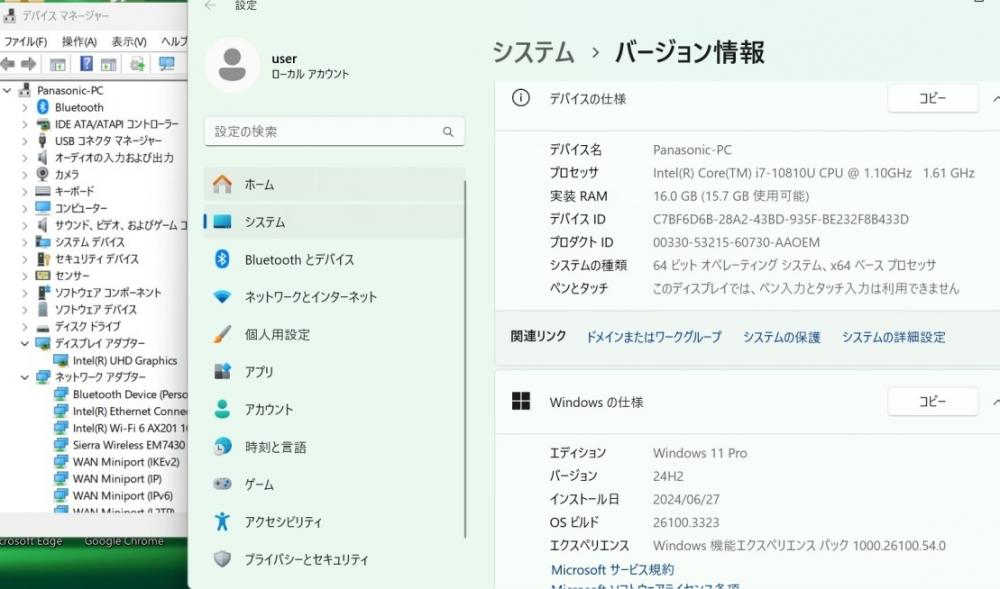Toggle the action pane icon in Device Manager
This screenshot has height=589, width=1000.
109,64
